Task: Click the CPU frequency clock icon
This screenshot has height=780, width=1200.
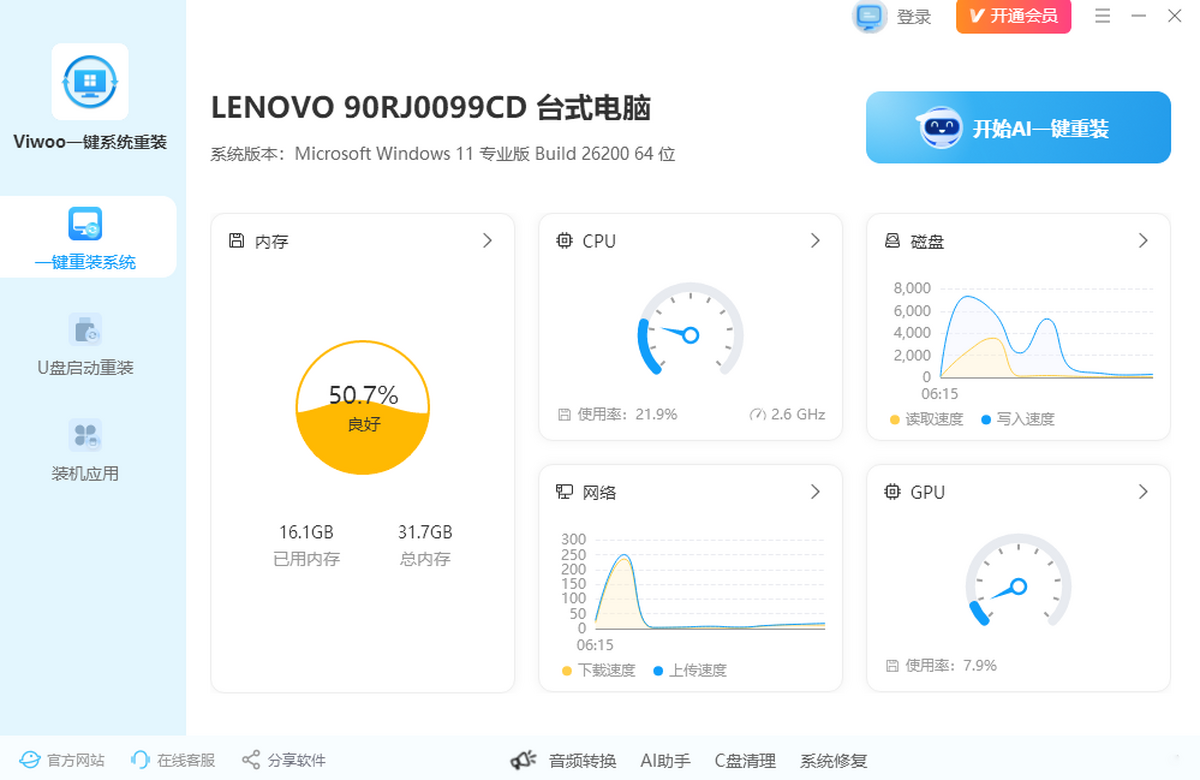Action: (757, 414)
